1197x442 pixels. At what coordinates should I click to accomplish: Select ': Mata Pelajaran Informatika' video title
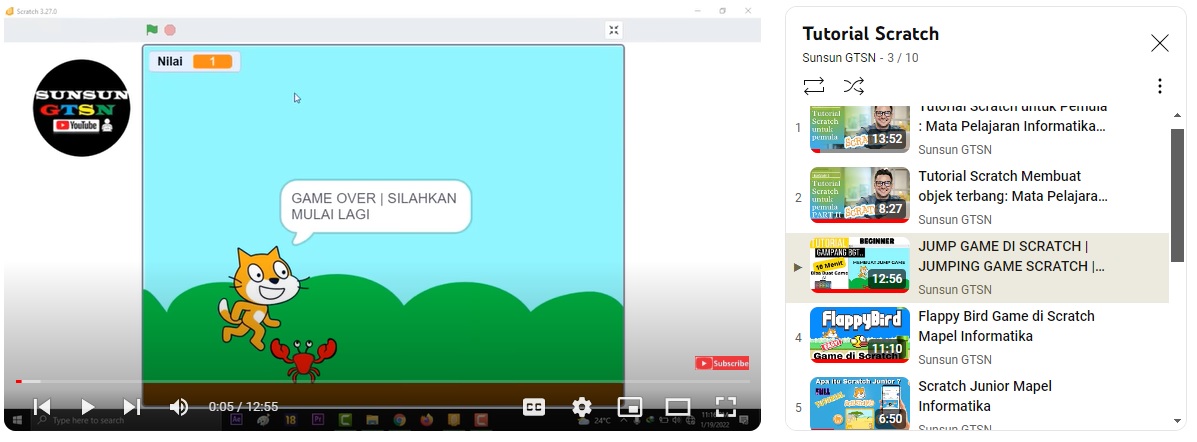click(1012, 125)
